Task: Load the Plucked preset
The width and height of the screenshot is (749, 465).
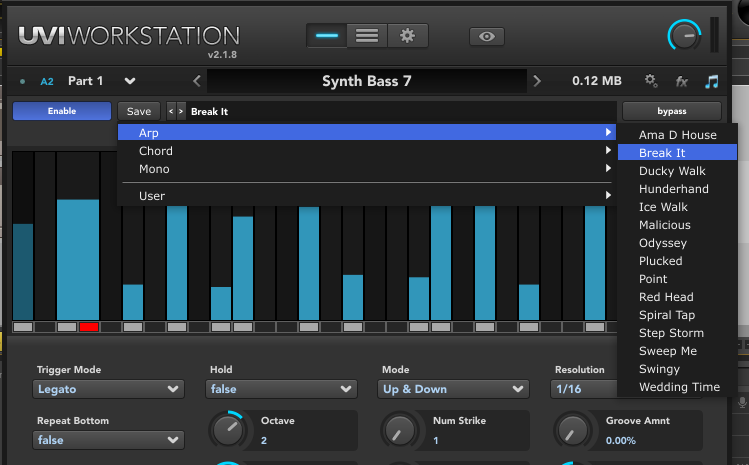Action: tap(677, 261)
